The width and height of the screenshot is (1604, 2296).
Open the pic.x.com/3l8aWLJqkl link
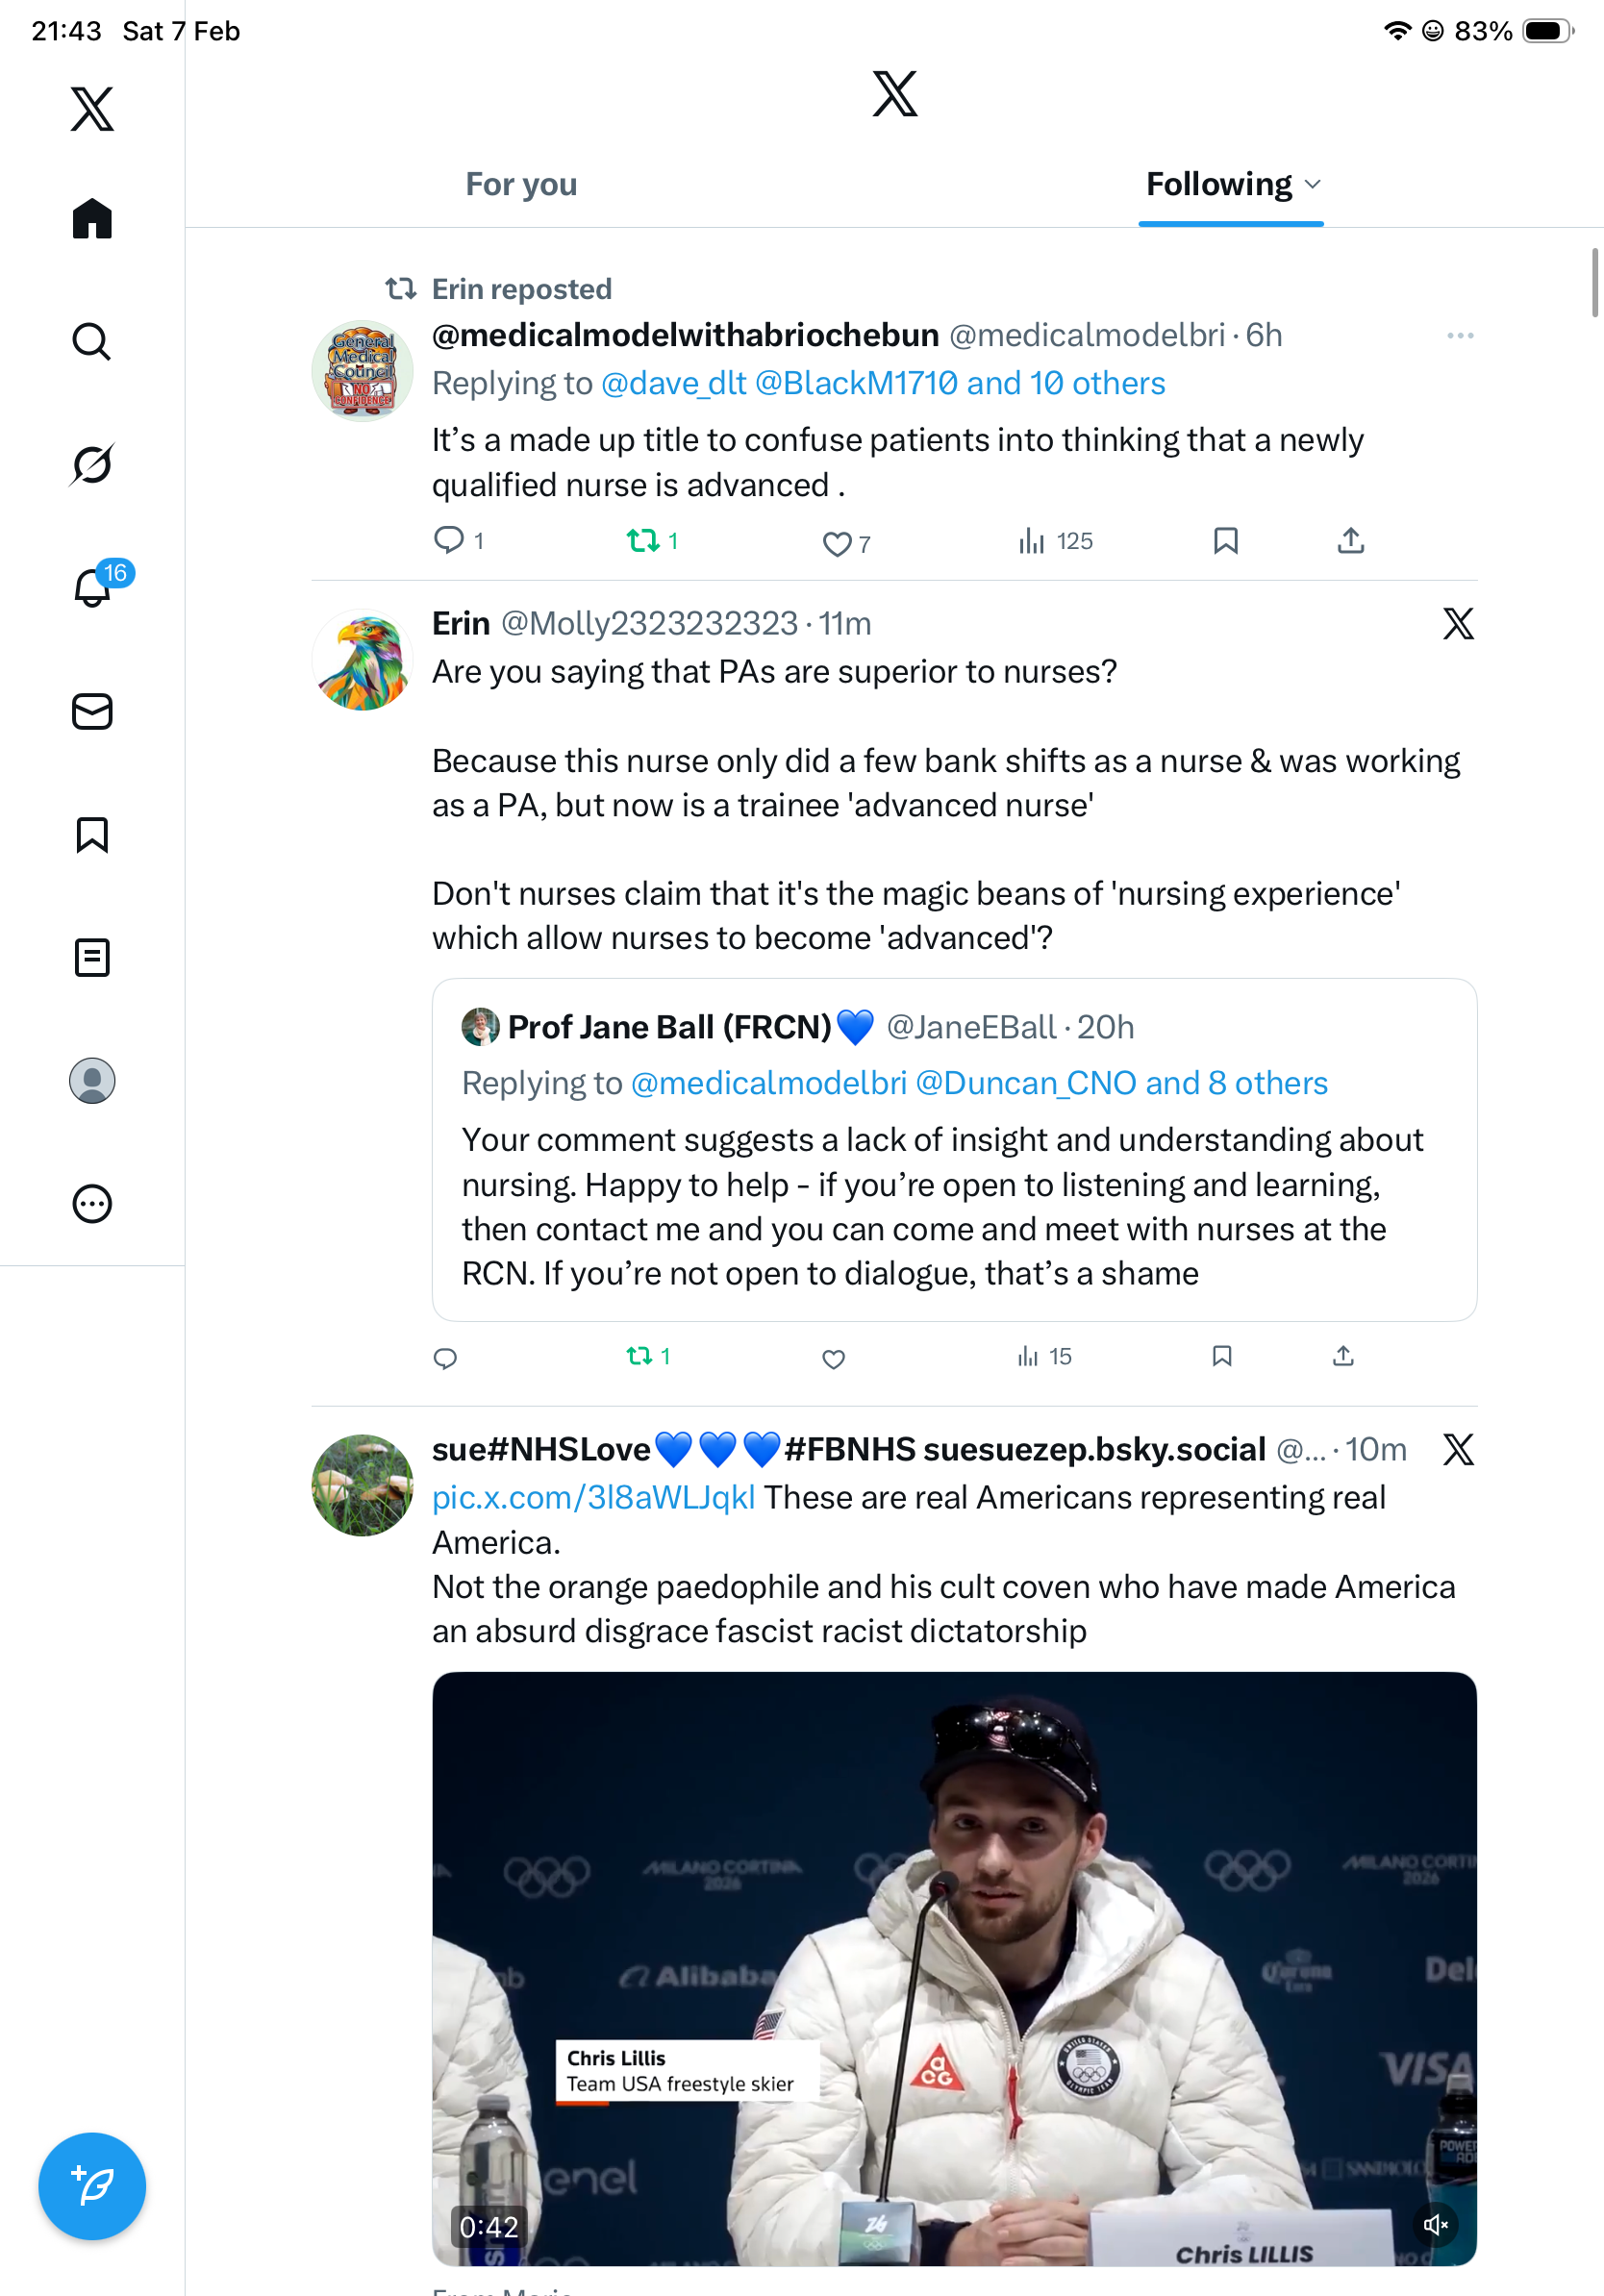593,1497
